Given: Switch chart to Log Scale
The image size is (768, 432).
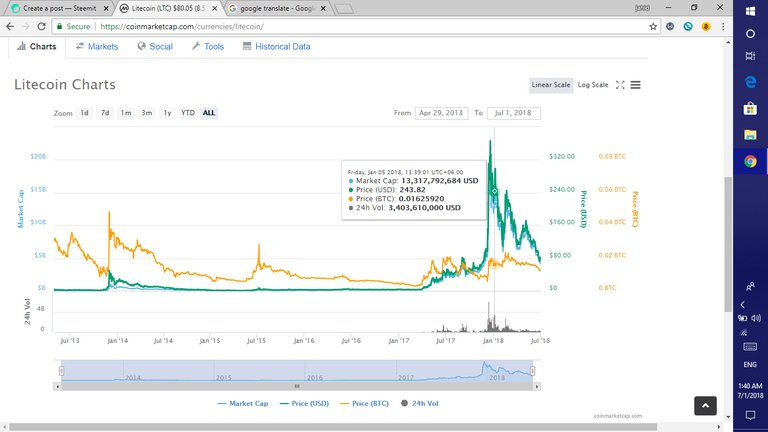Looking at the screenshot, I should tap(592, 85).
